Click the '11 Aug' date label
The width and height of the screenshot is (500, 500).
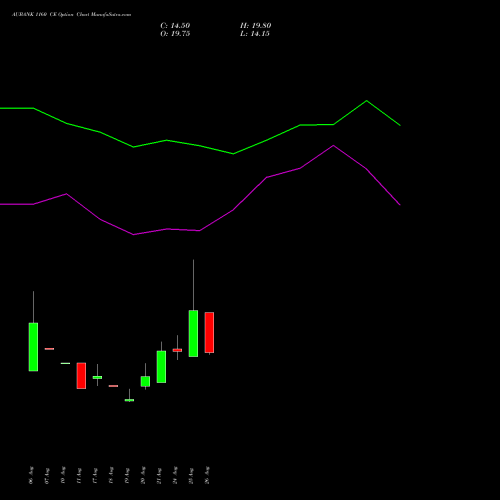(79, 476)
